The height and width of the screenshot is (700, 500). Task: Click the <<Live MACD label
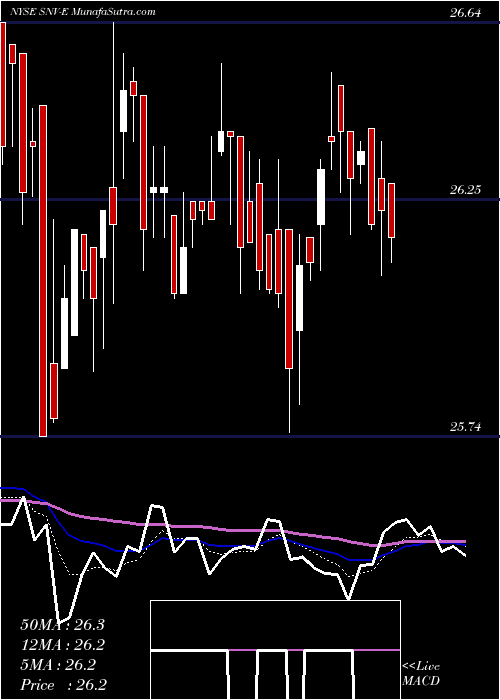click(x=421, y=674)
